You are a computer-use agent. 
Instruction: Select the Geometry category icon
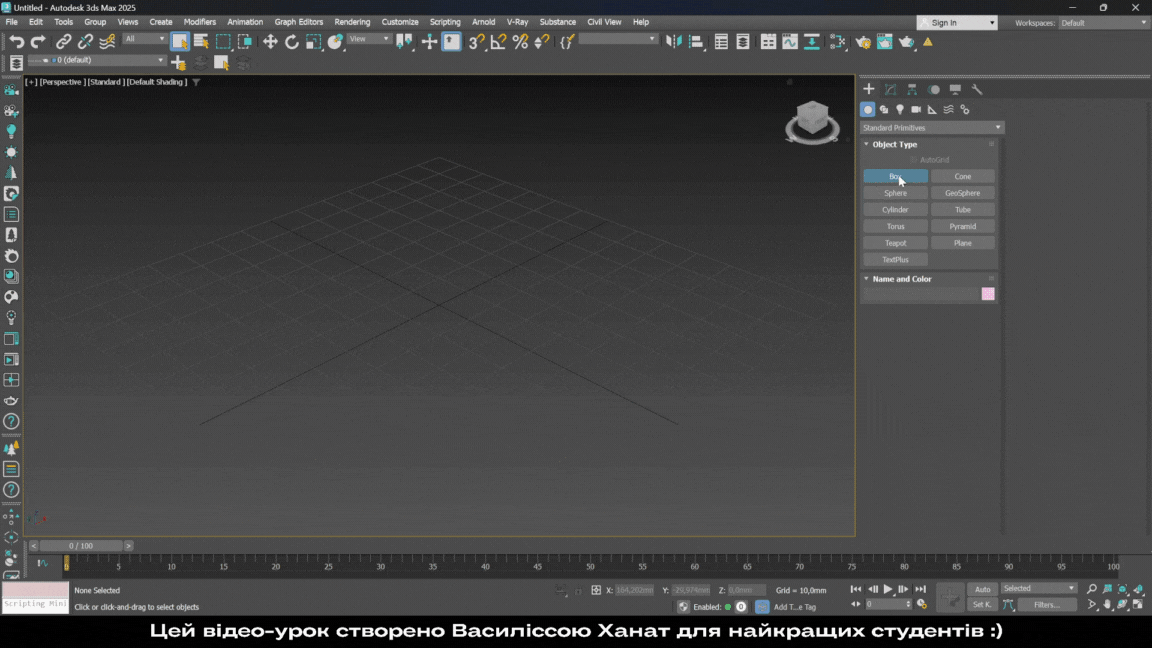tap(868, 109)
